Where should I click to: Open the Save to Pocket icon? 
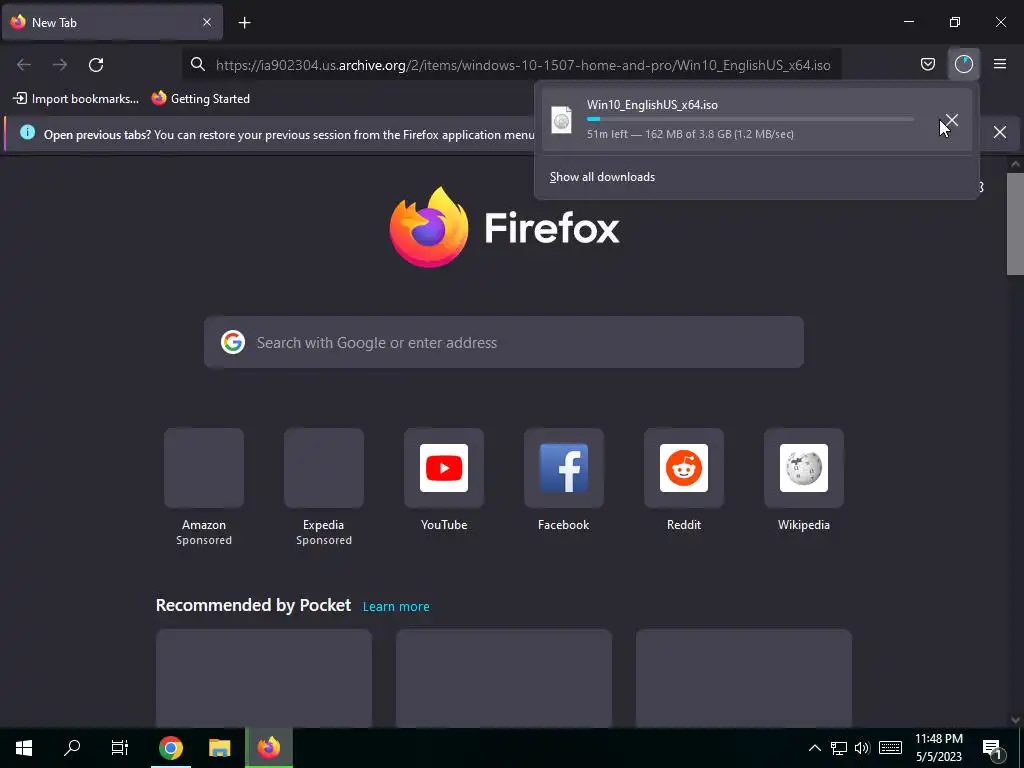pos(927,64)
